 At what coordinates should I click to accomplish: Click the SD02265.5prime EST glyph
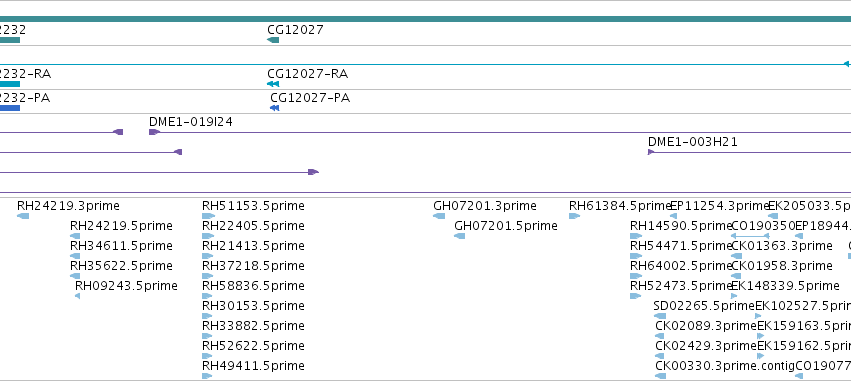660,316
